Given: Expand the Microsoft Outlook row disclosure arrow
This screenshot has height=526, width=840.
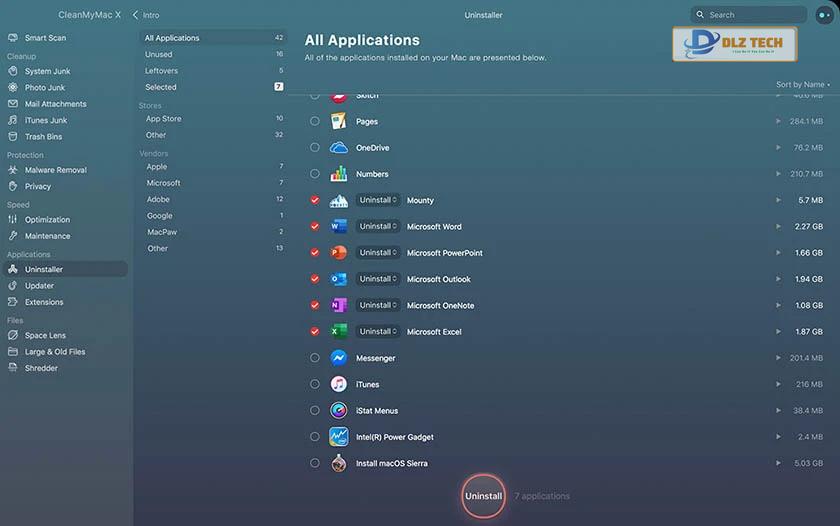Looking at the screenshot, I should (778, 279).
